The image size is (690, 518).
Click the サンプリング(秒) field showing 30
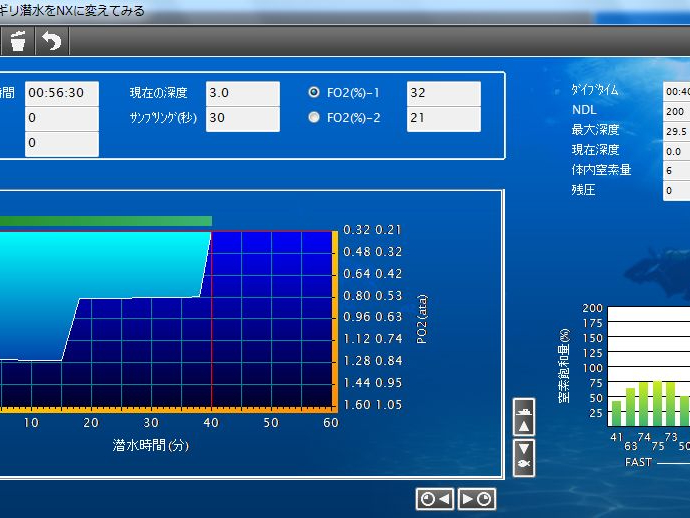point(242,118)
